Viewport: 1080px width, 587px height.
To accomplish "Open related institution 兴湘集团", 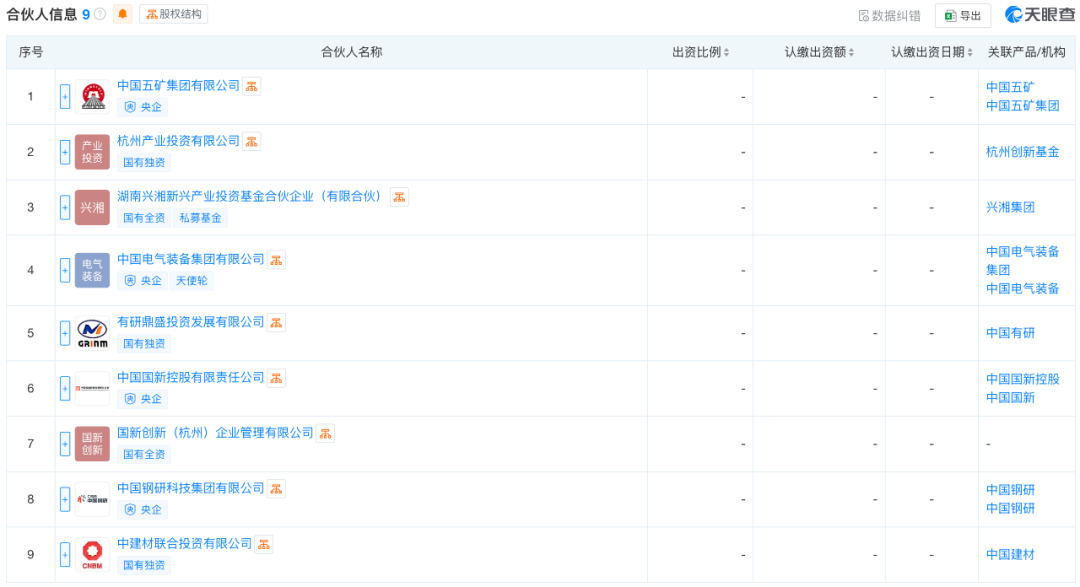I will [x=1010, y=207].
